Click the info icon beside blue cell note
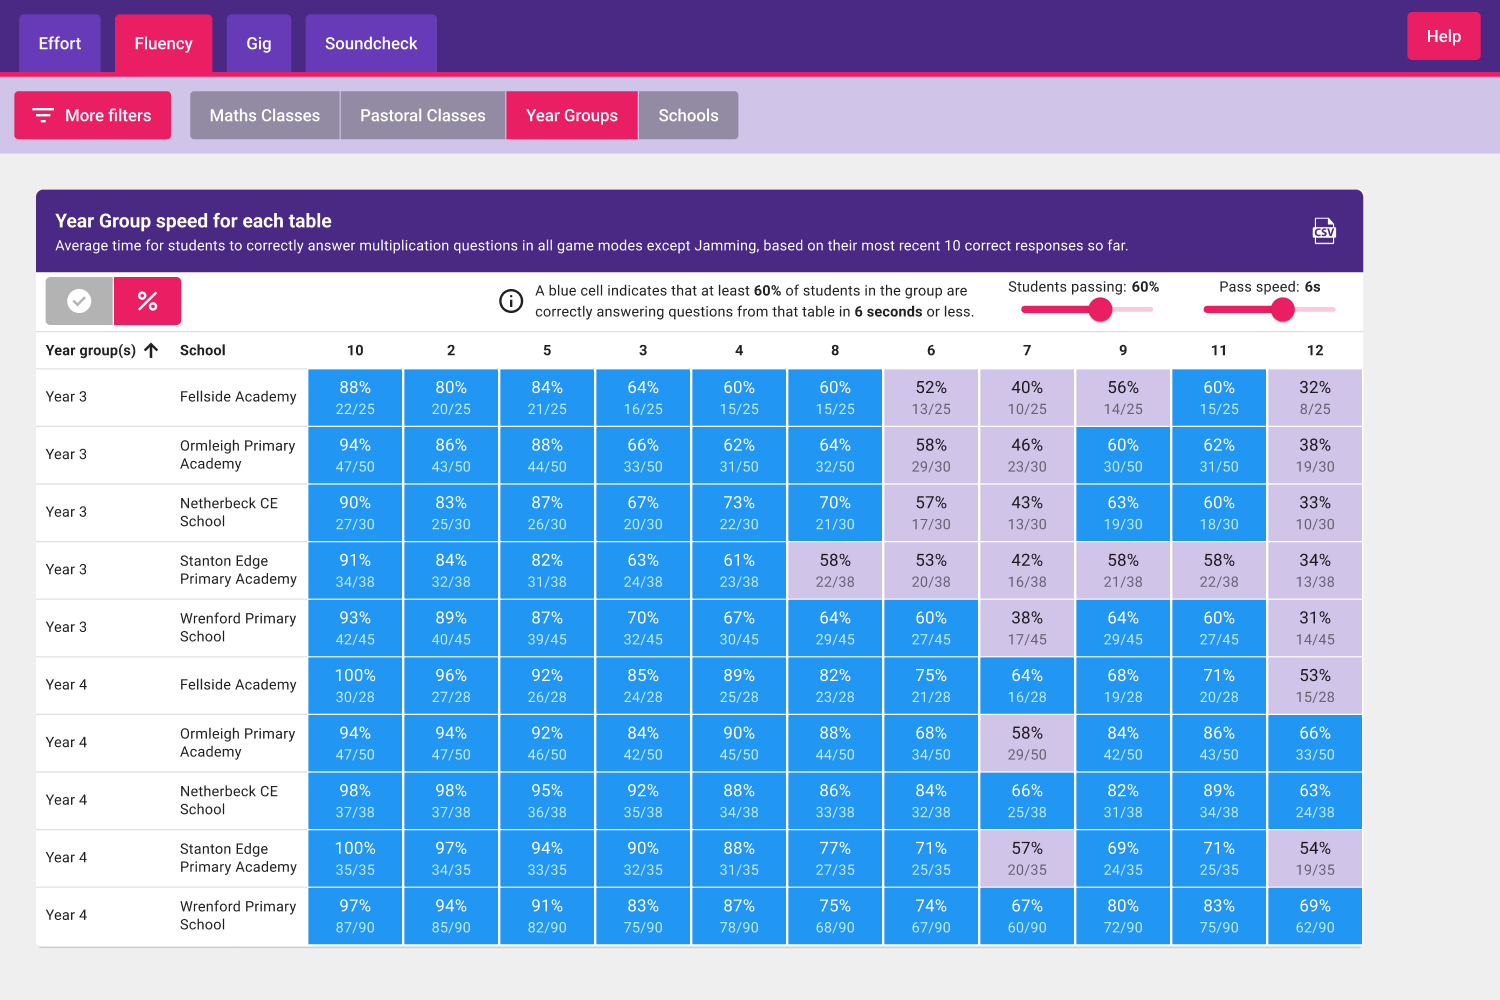1500x1000 pixels. pos(511,301)
